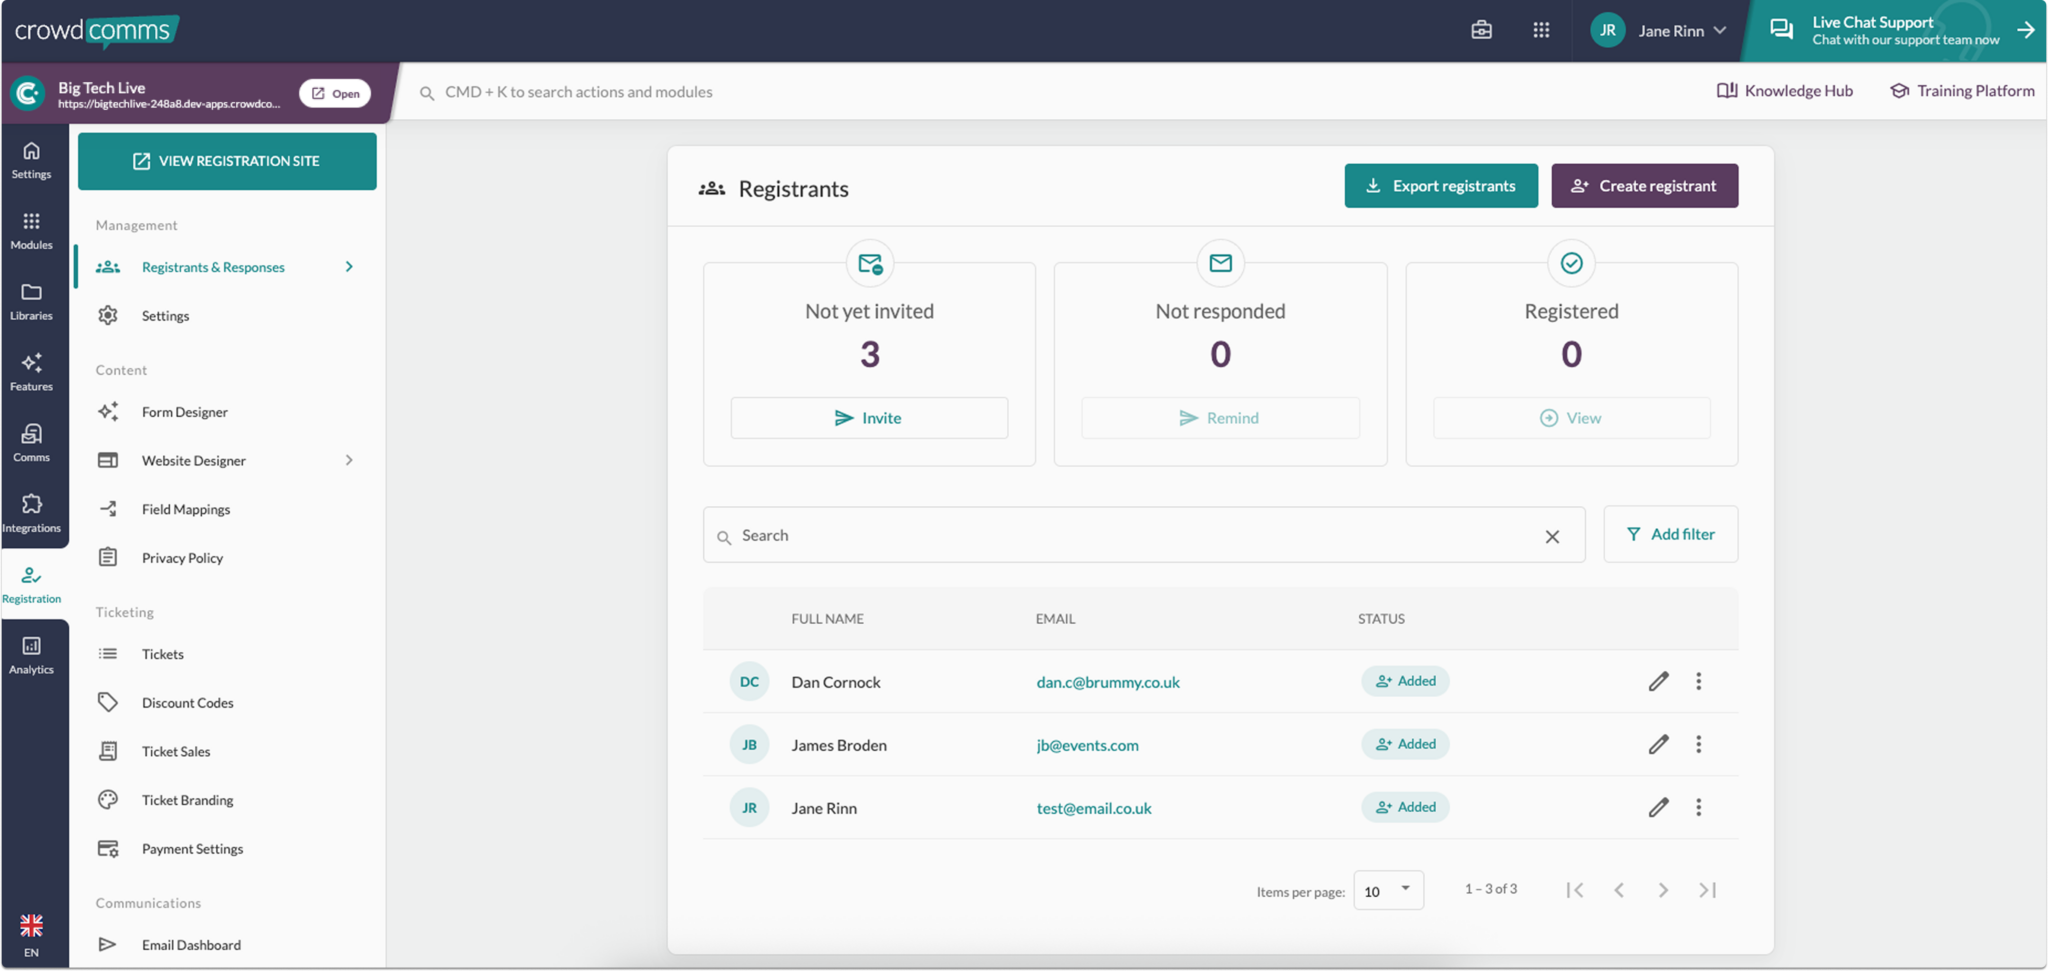Click into the registrants Search field
The image size is (2048, 971).
pos(1130,536)
